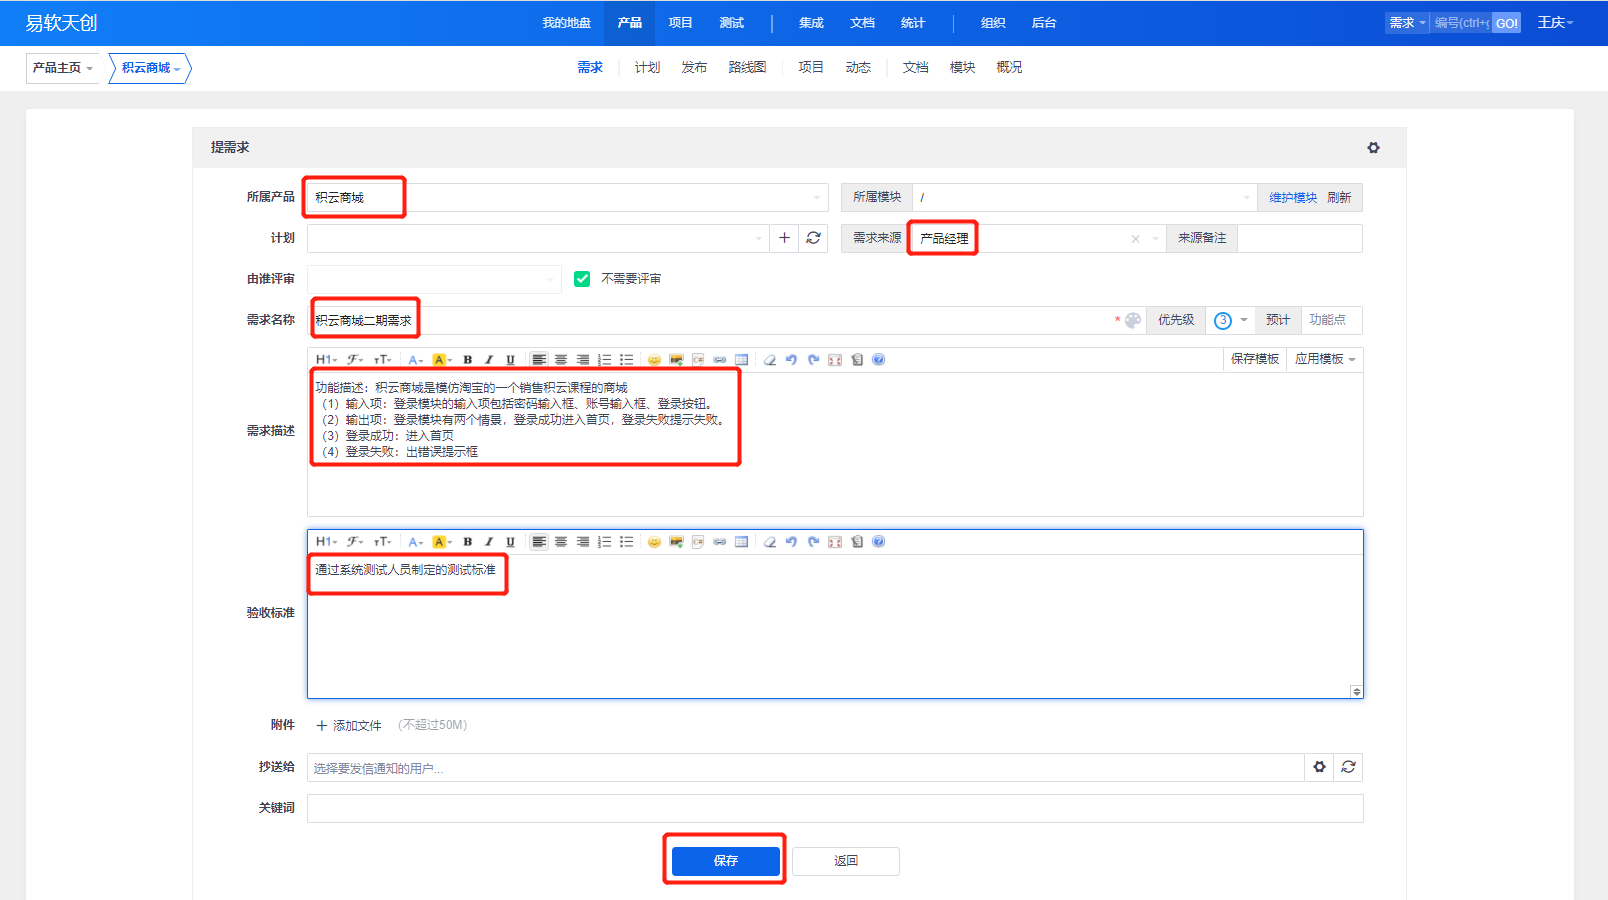This screenshot has width=1608, height=900.
Task: Click the plus icon beside 计划 field
Action: 784,238
